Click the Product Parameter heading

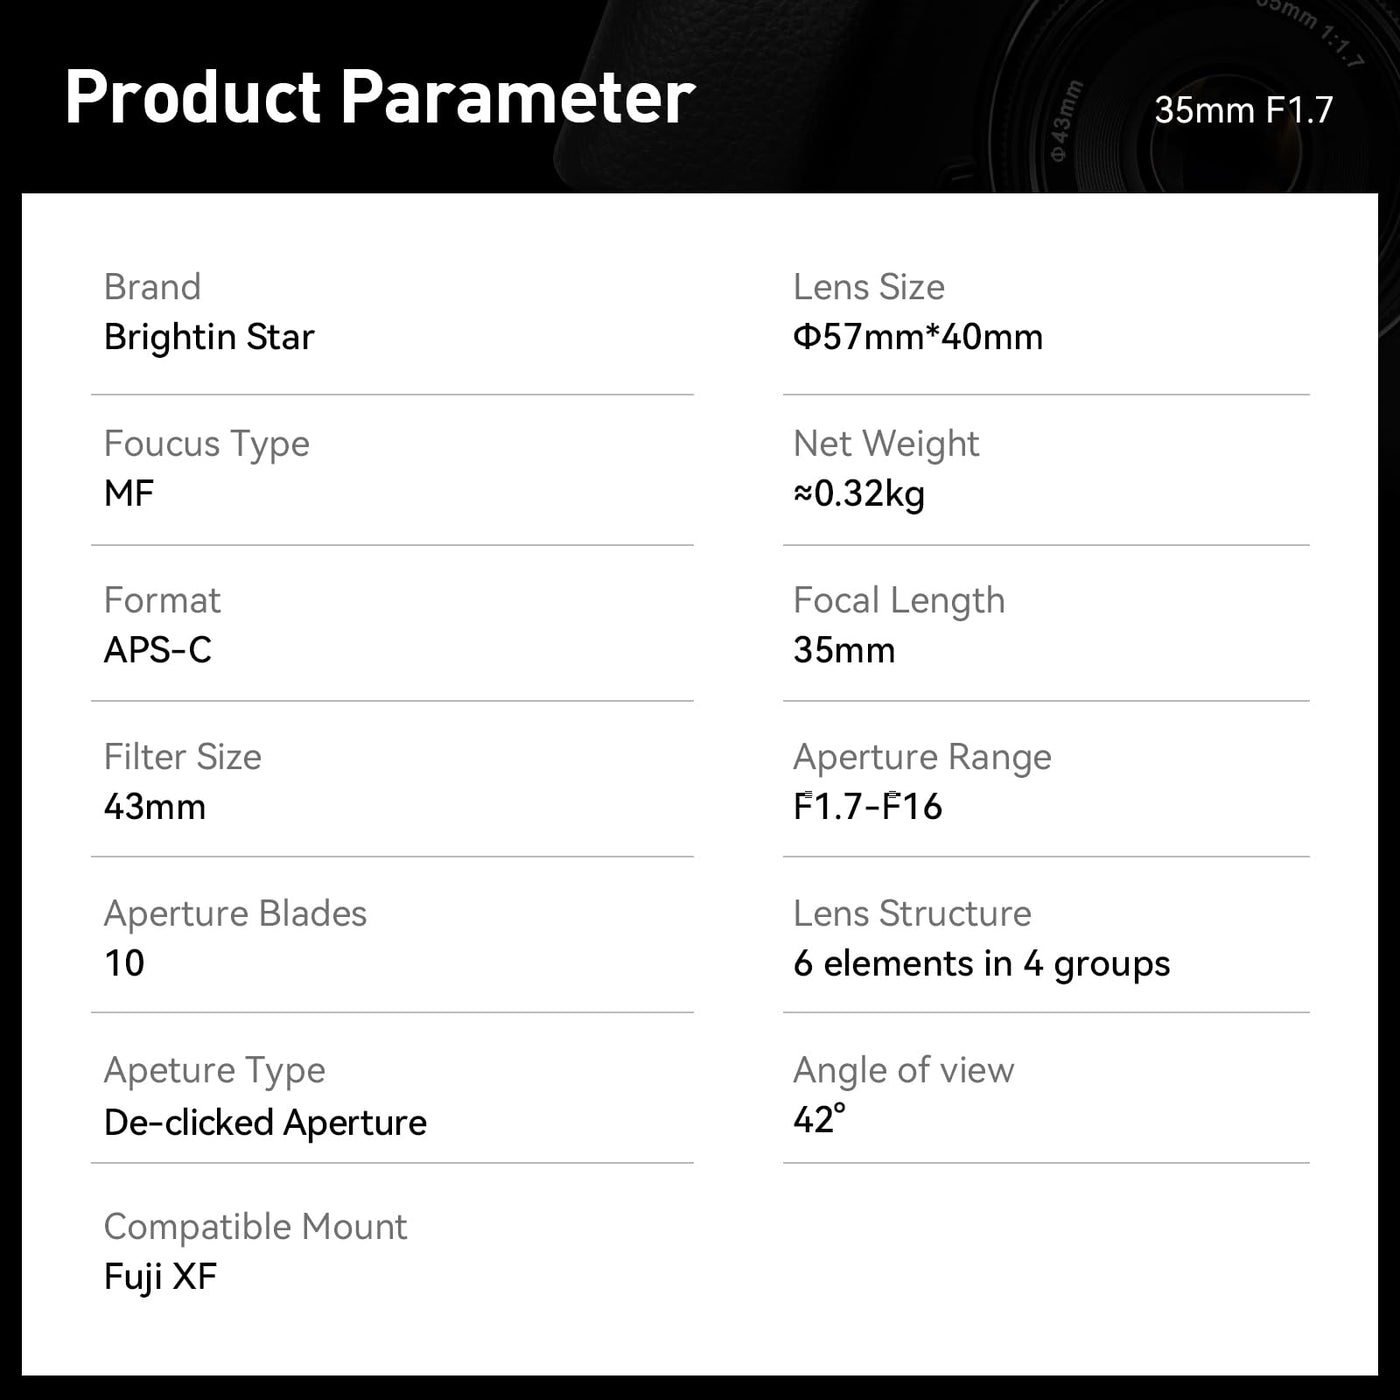[379, 97]
